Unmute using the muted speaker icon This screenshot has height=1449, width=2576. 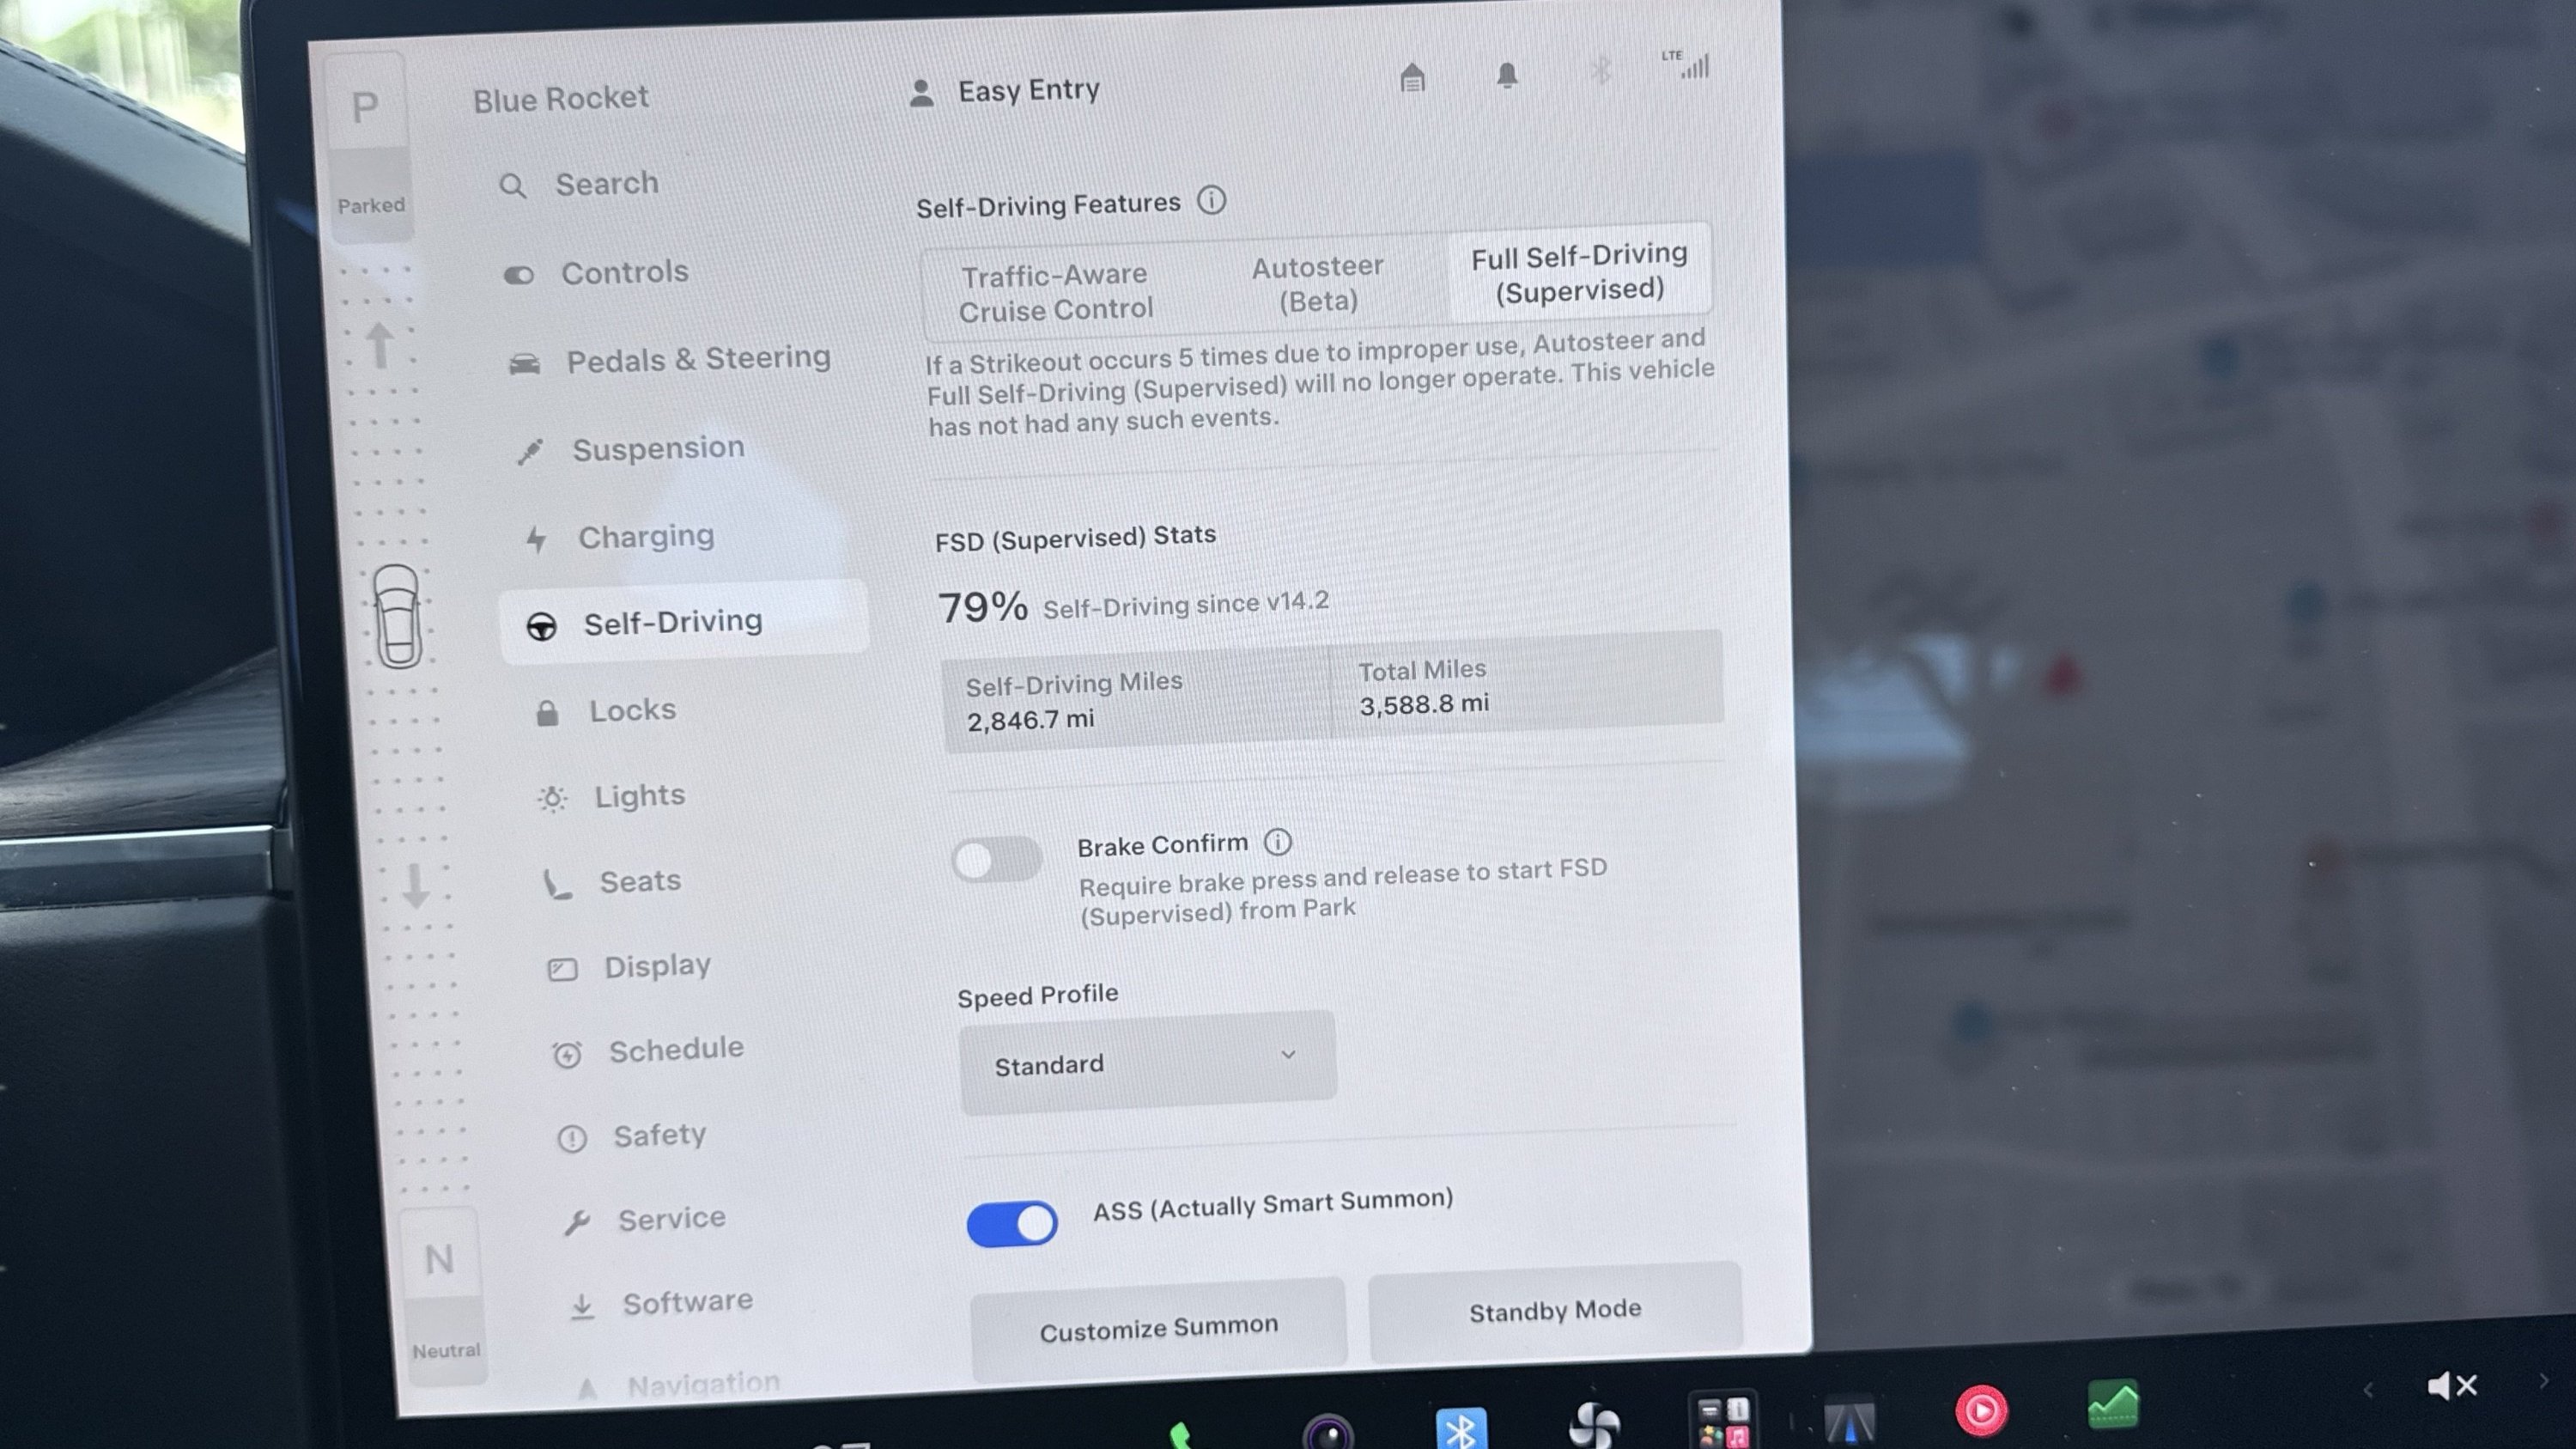2452,1386
